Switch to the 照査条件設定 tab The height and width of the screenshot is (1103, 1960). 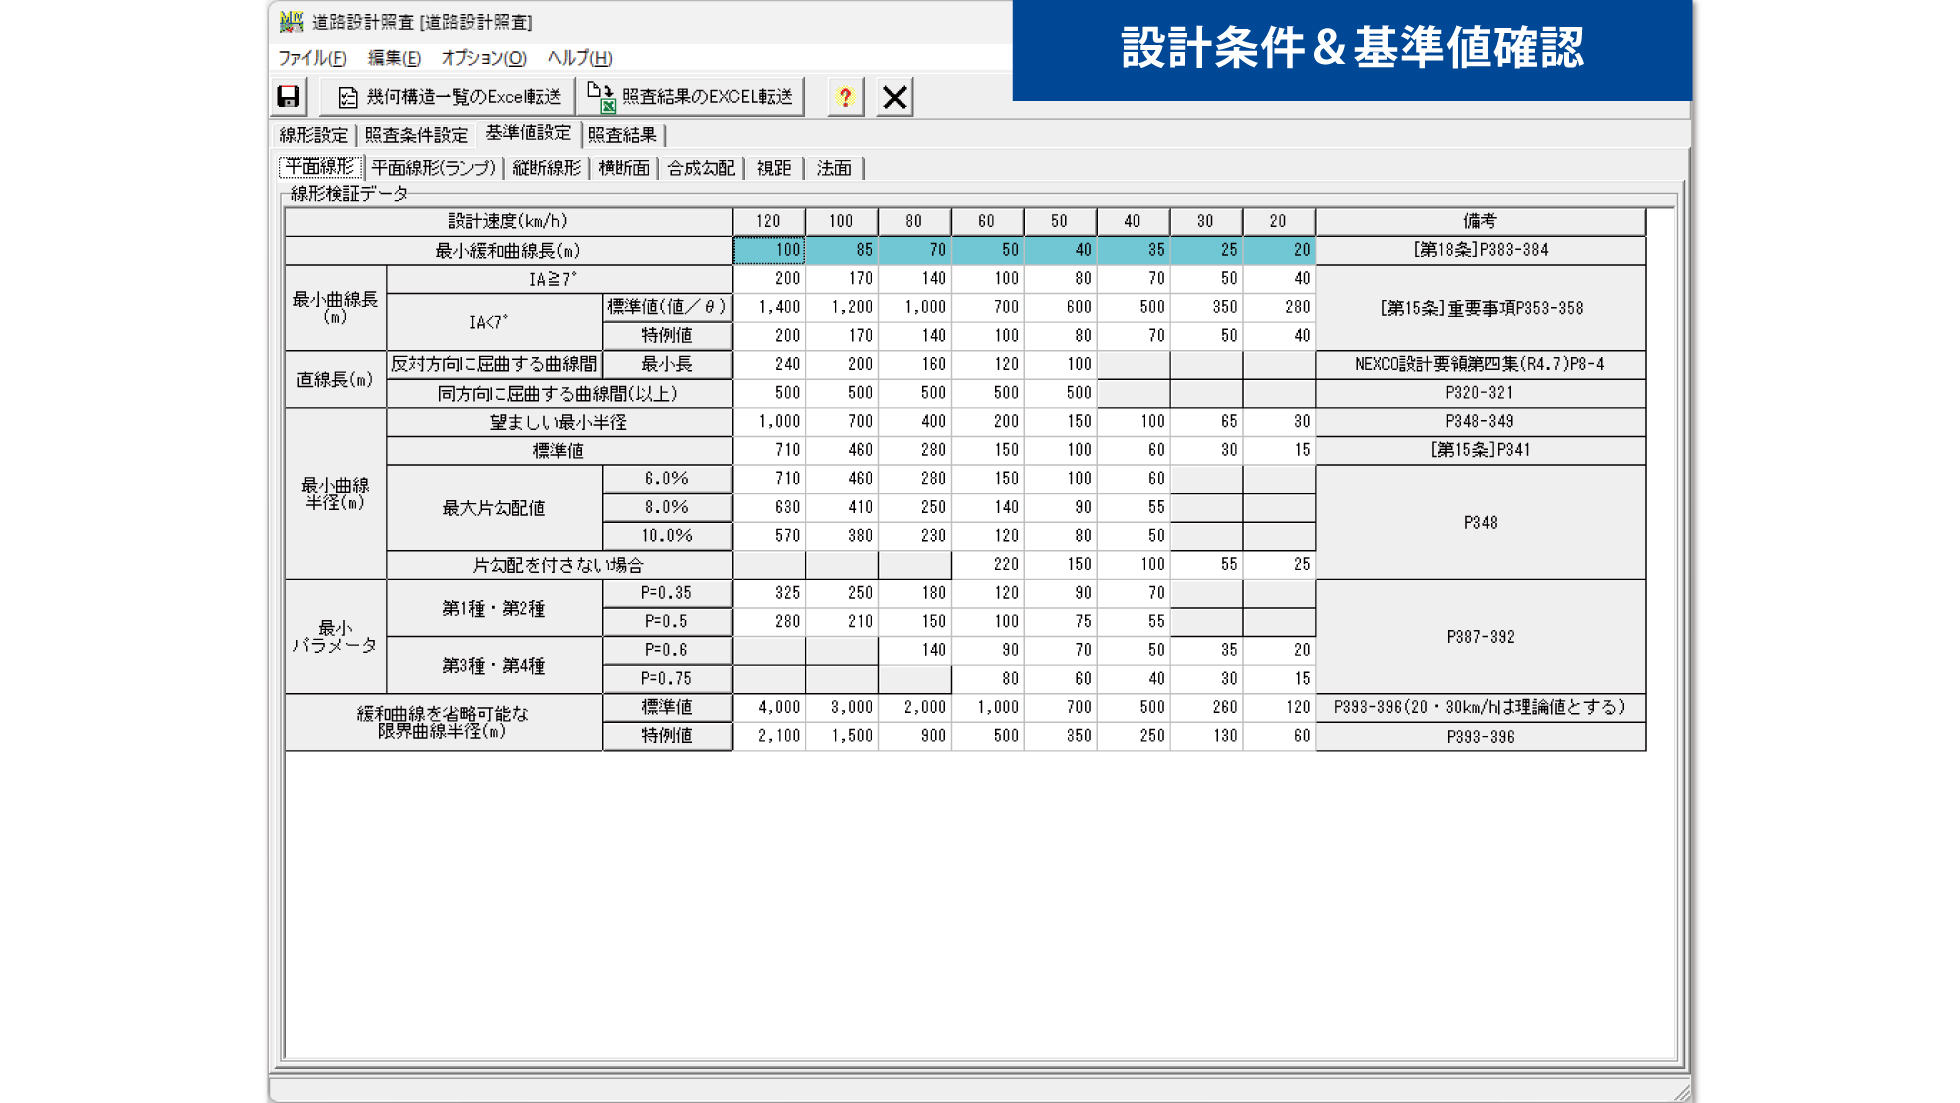coord(416,135)
